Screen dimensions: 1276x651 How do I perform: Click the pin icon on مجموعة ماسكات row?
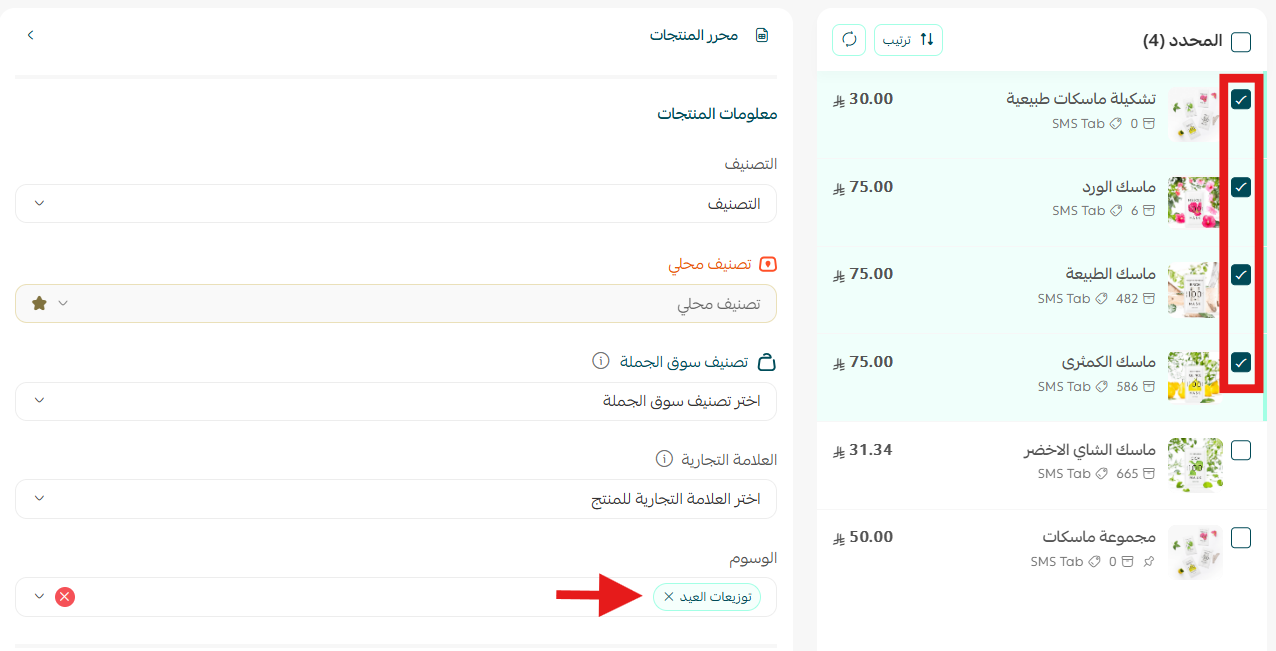(x=1150, y=561)
